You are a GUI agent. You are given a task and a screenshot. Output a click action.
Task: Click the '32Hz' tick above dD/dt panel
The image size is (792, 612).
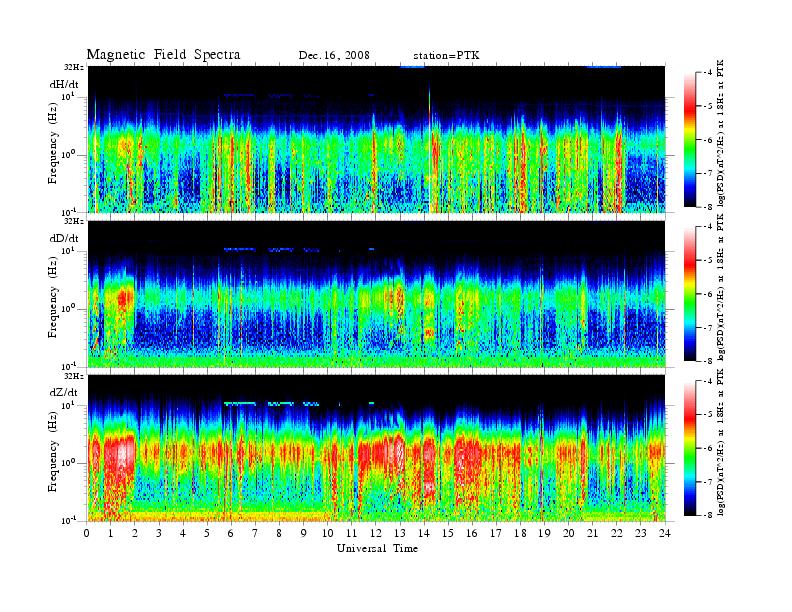coord(74,221)
